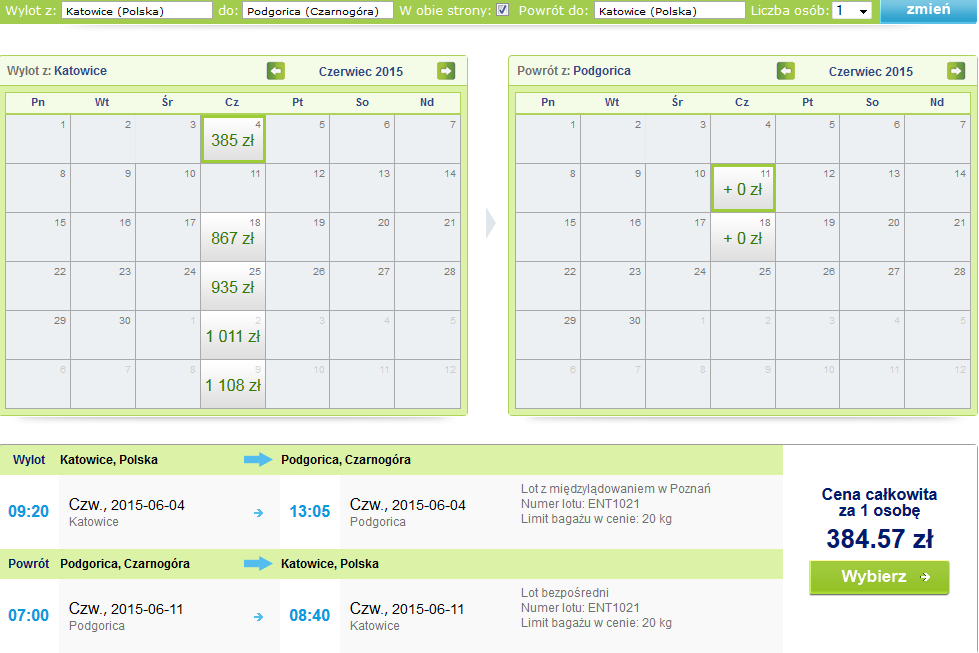Toggle the 'W obie strony' round-trip checkbox
This screenshot has height=653, width=979.
(503, 10)
